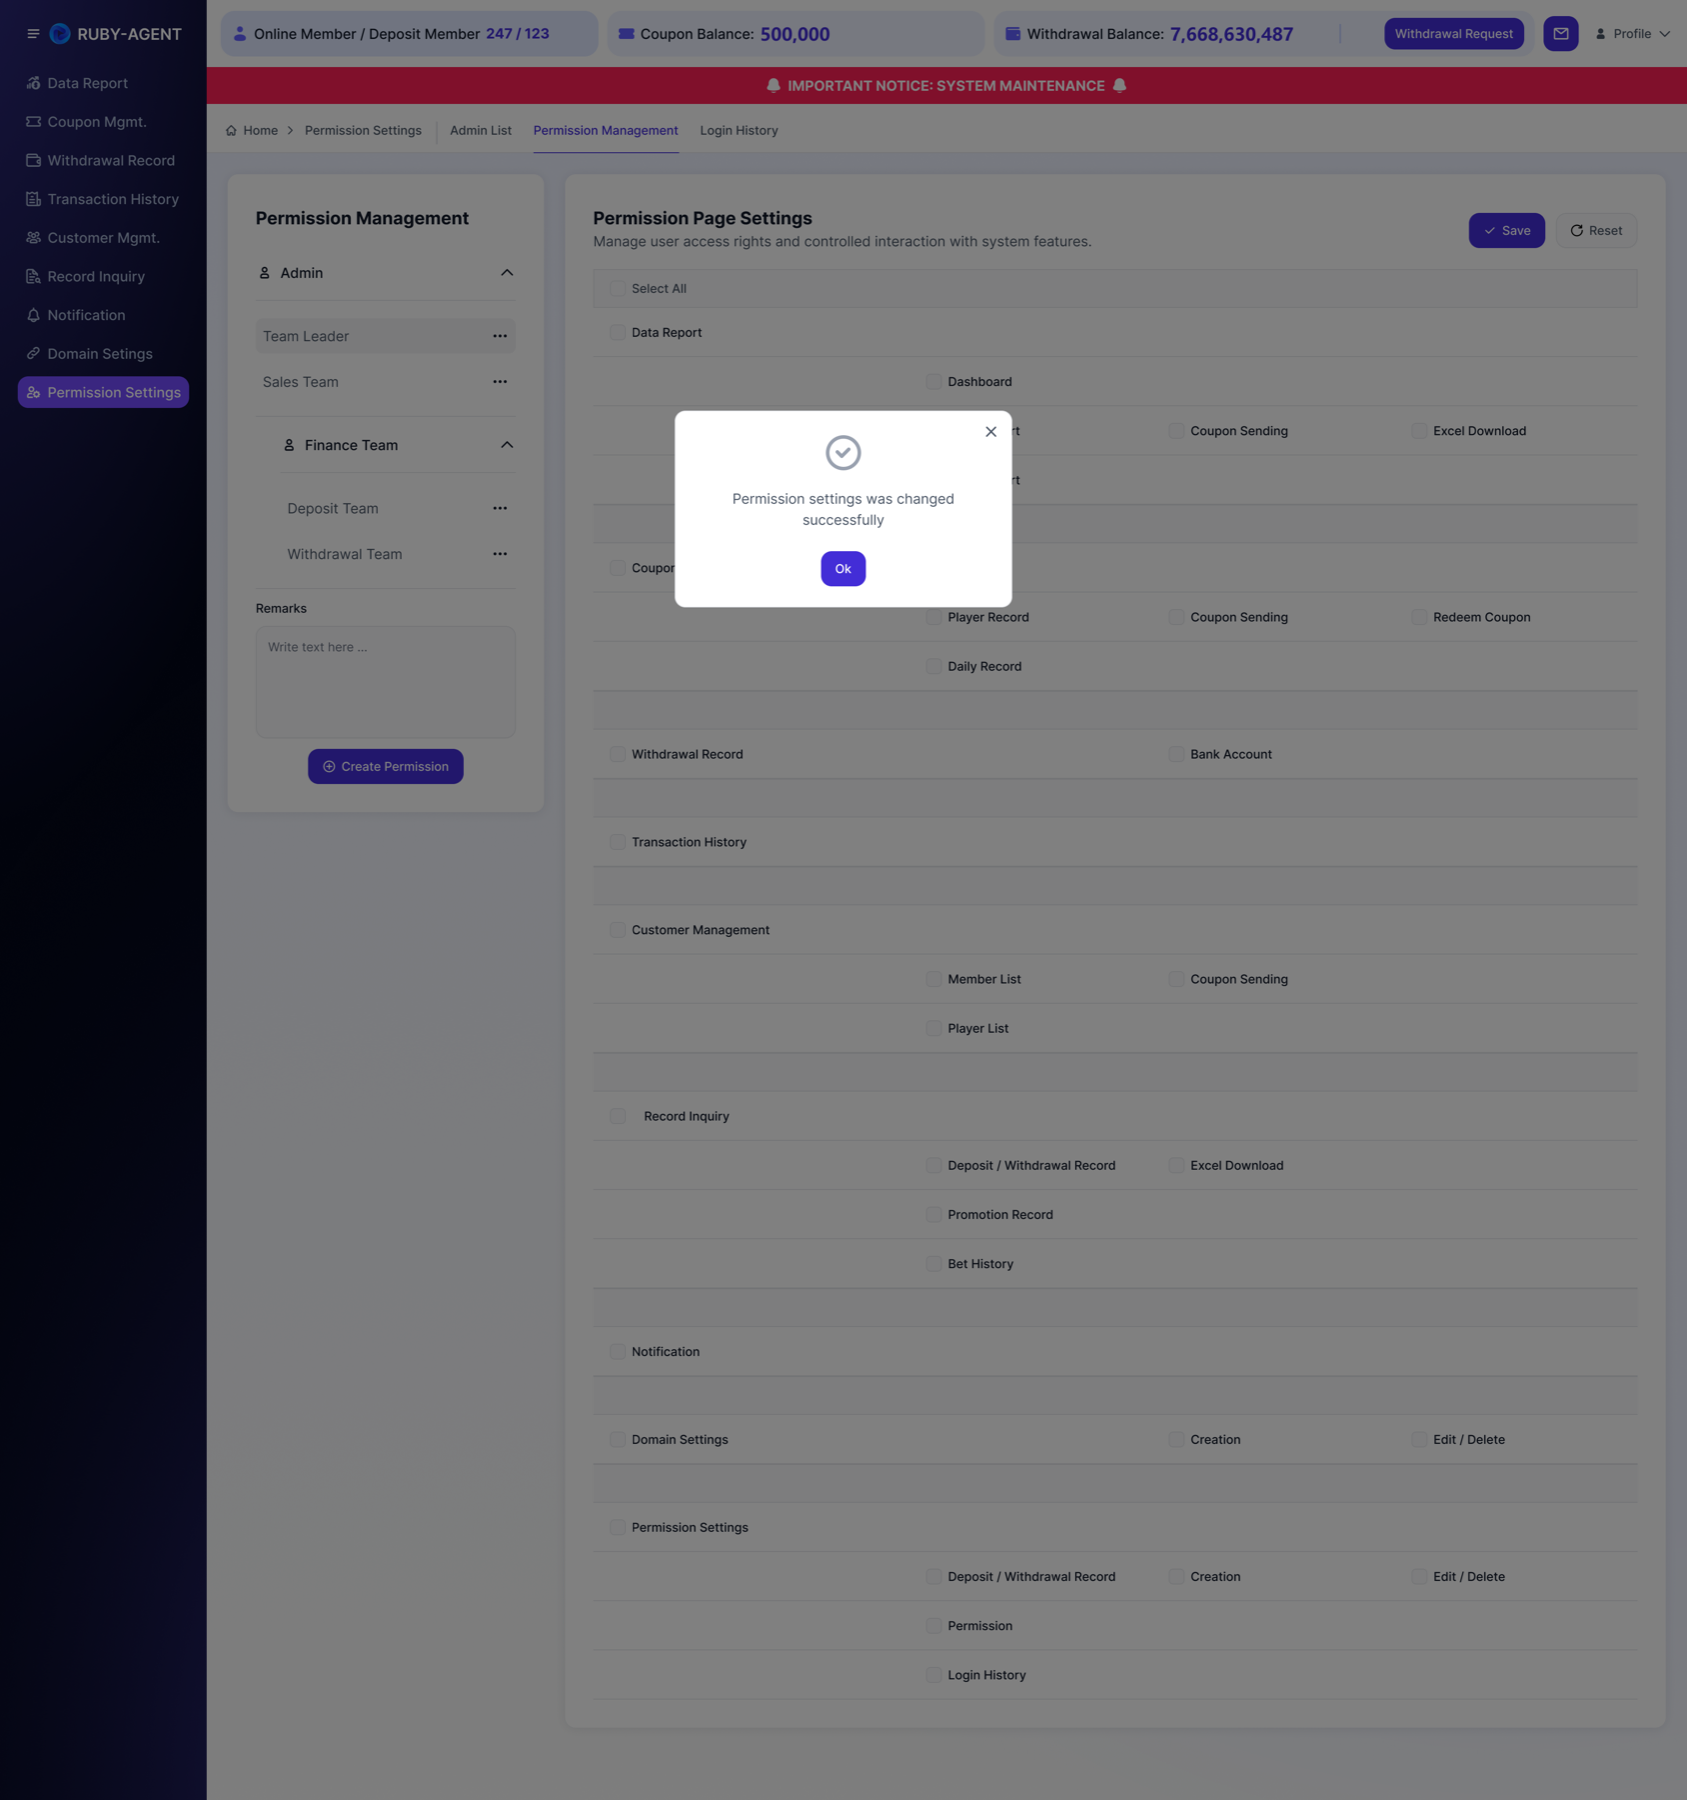Collapse the Finance Team section
Viewport: 1687px width, 1800px height.
(507, 445)
